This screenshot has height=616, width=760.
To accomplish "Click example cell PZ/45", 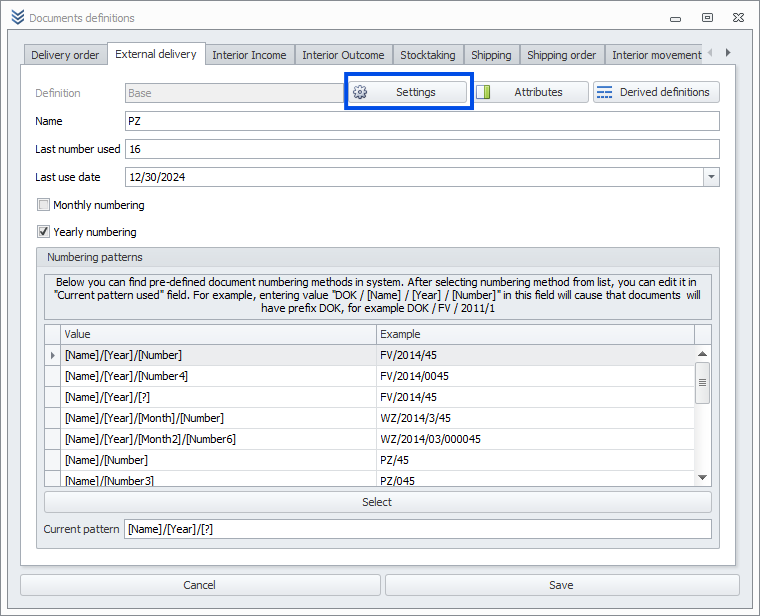I will (x=535, y=460).
